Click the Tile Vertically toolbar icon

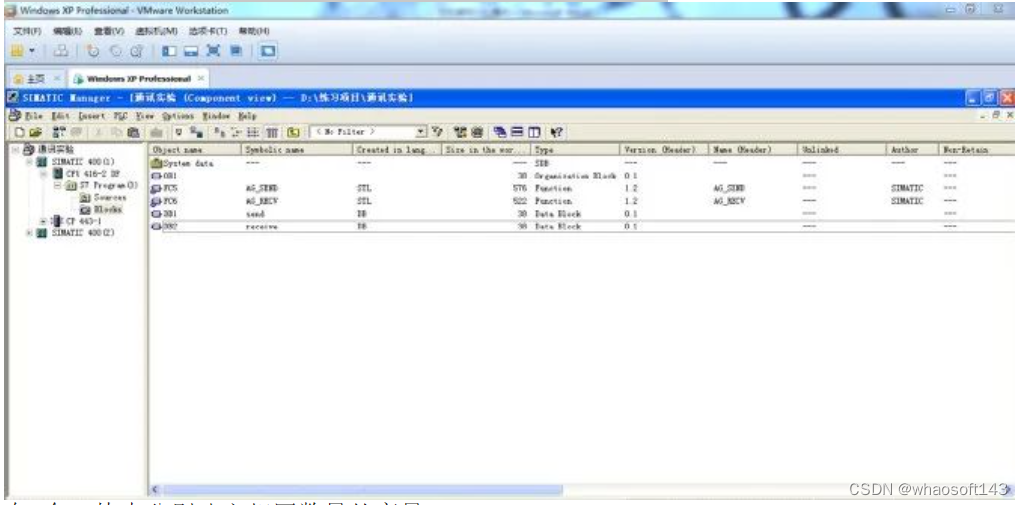coord(534,132)
